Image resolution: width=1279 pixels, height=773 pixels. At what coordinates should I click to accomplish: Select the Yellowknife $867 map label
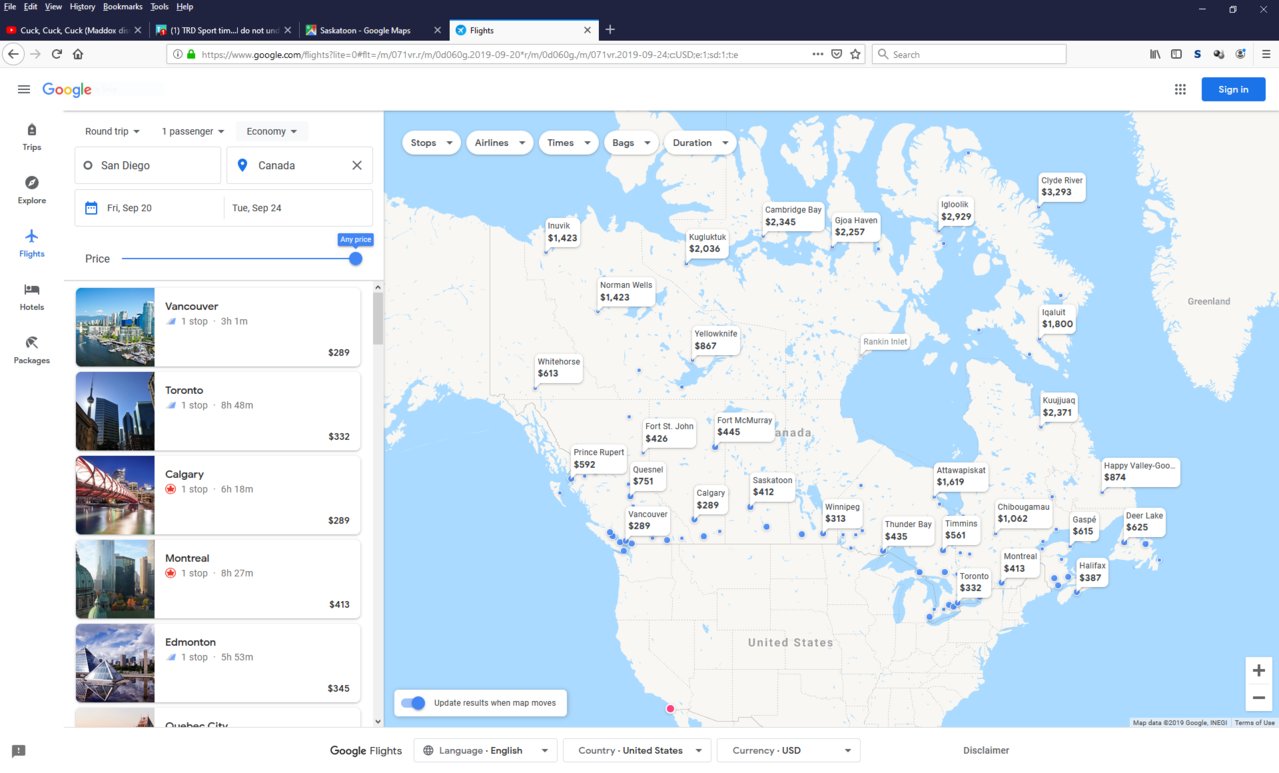click(x=716, y=340)
